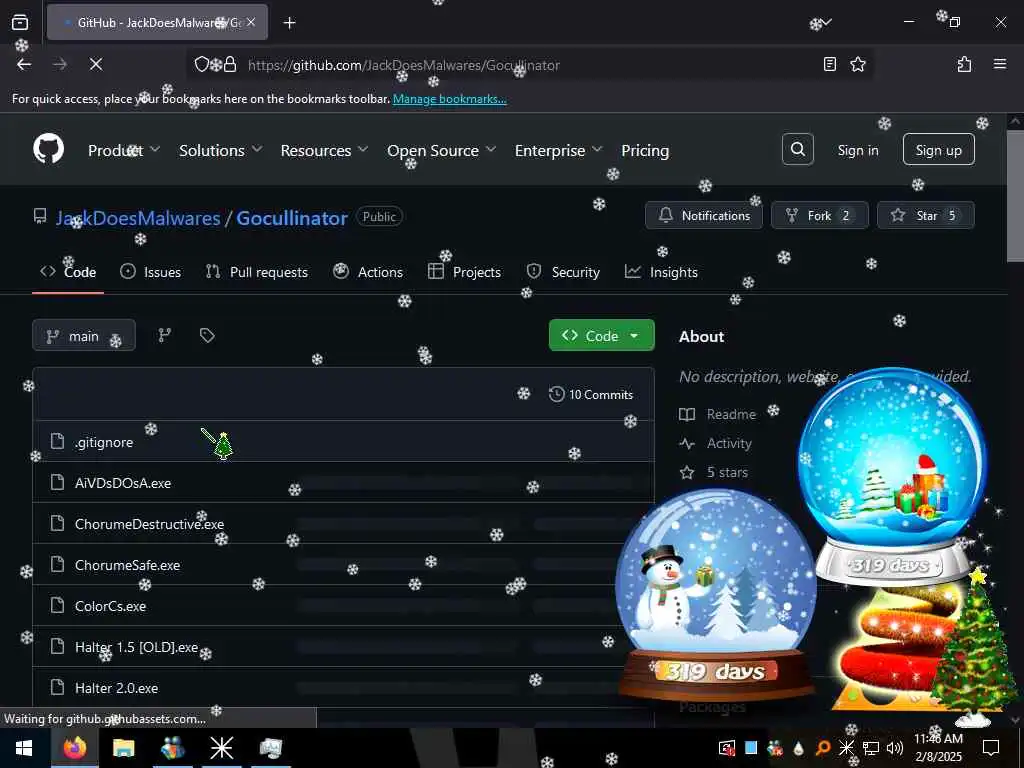Open the Security tab

click(563, 272)
